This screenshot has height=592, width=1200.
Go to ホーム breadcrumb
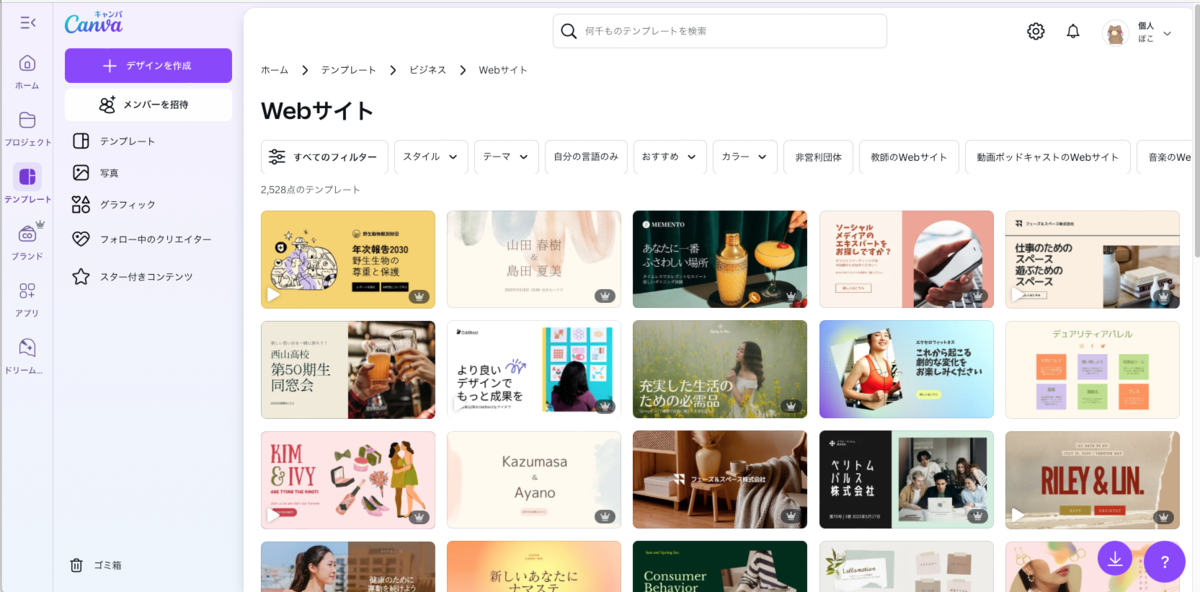coord(274,70)
